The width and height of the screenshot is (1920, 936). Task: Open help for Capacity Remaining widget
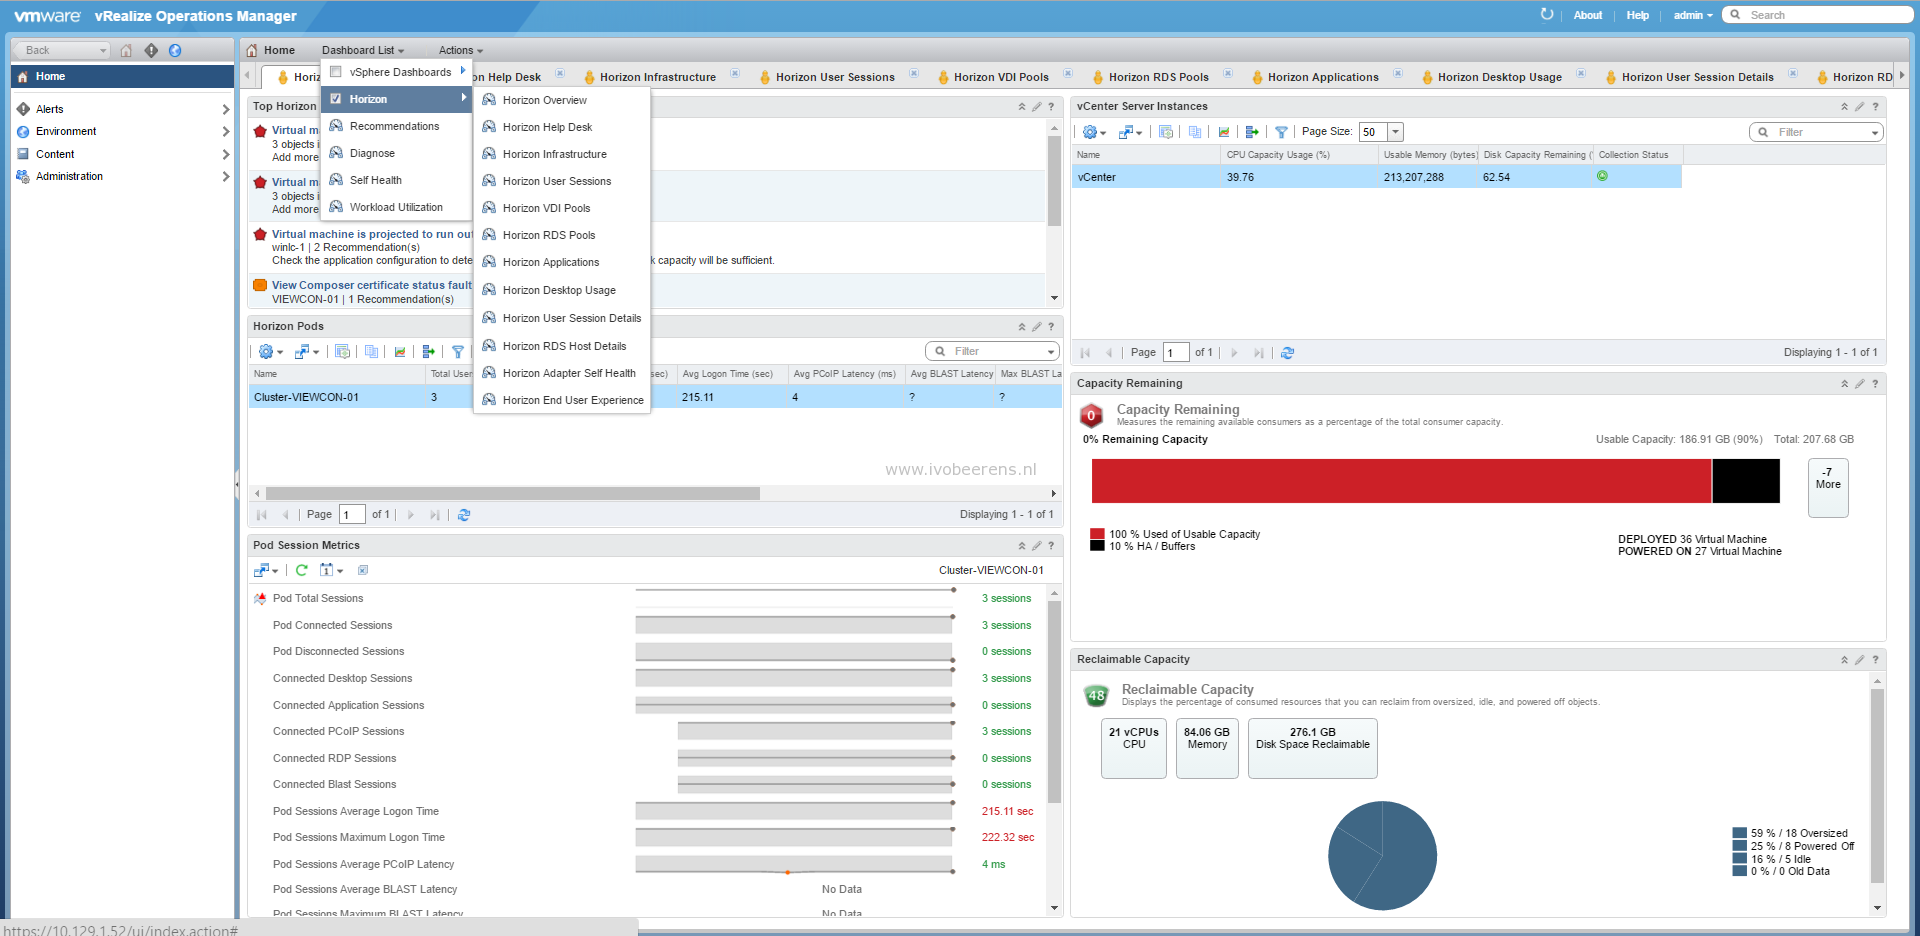point(1875,383)
